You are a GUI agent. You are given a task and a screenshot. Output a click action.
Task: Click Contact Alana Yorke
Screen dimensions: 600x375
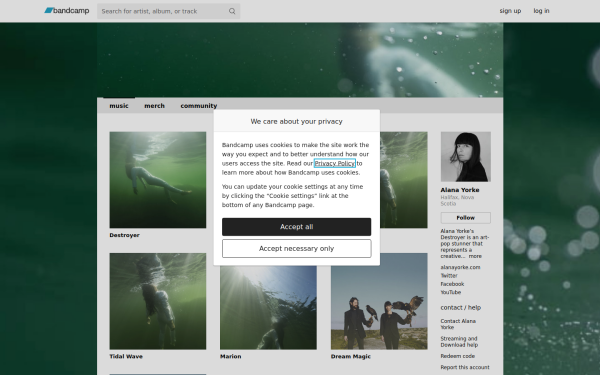(458, 324)
